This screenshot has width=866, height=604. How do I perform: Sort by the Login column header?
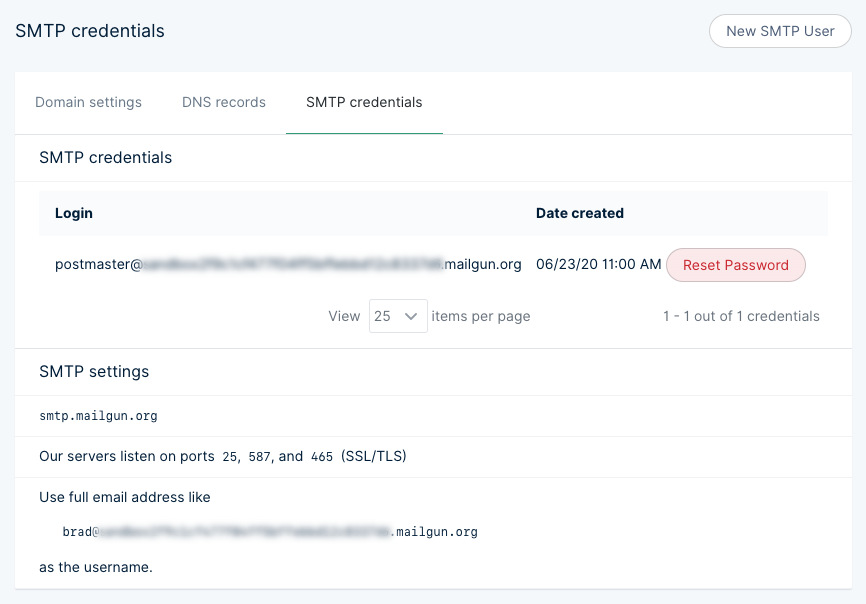(x=73, y=213)
